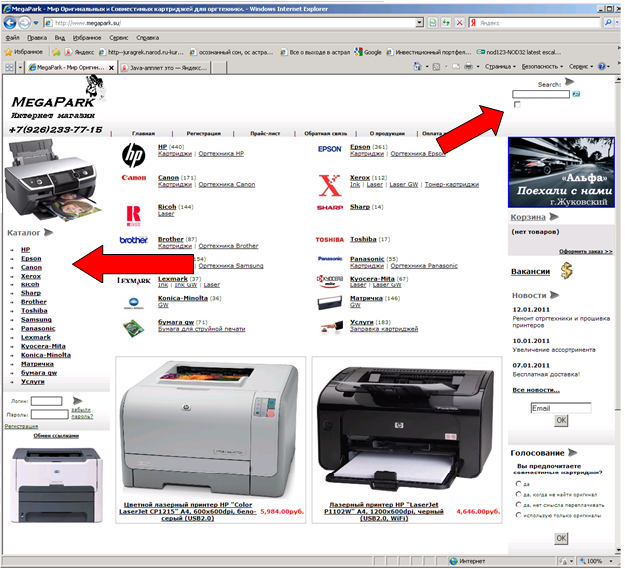Select poll option 'да, нет смысла переплачивать'
This screenshot has width=625, height=569.
(519, 504)
